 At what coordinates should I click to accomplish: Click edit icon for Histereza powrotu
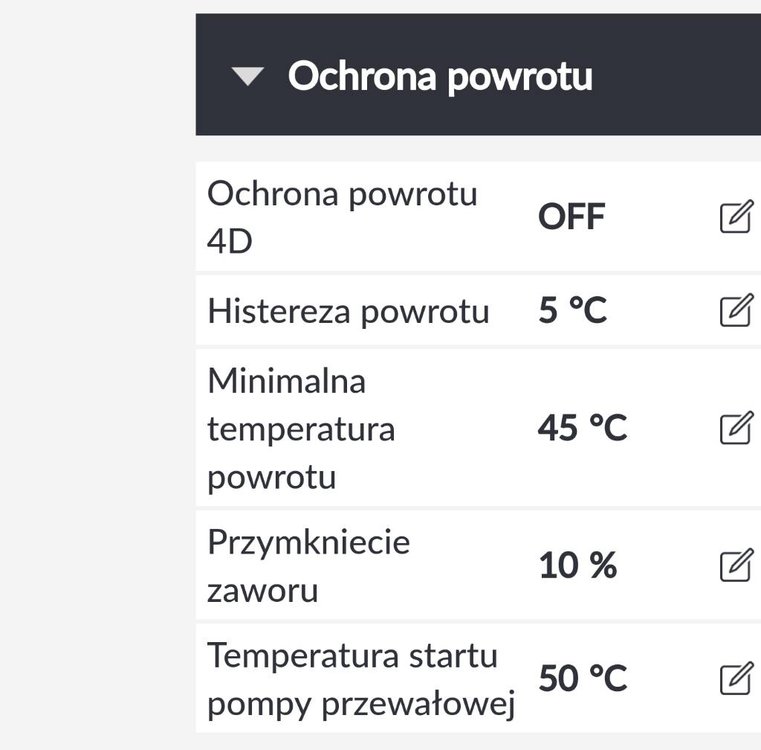[735, 311]
